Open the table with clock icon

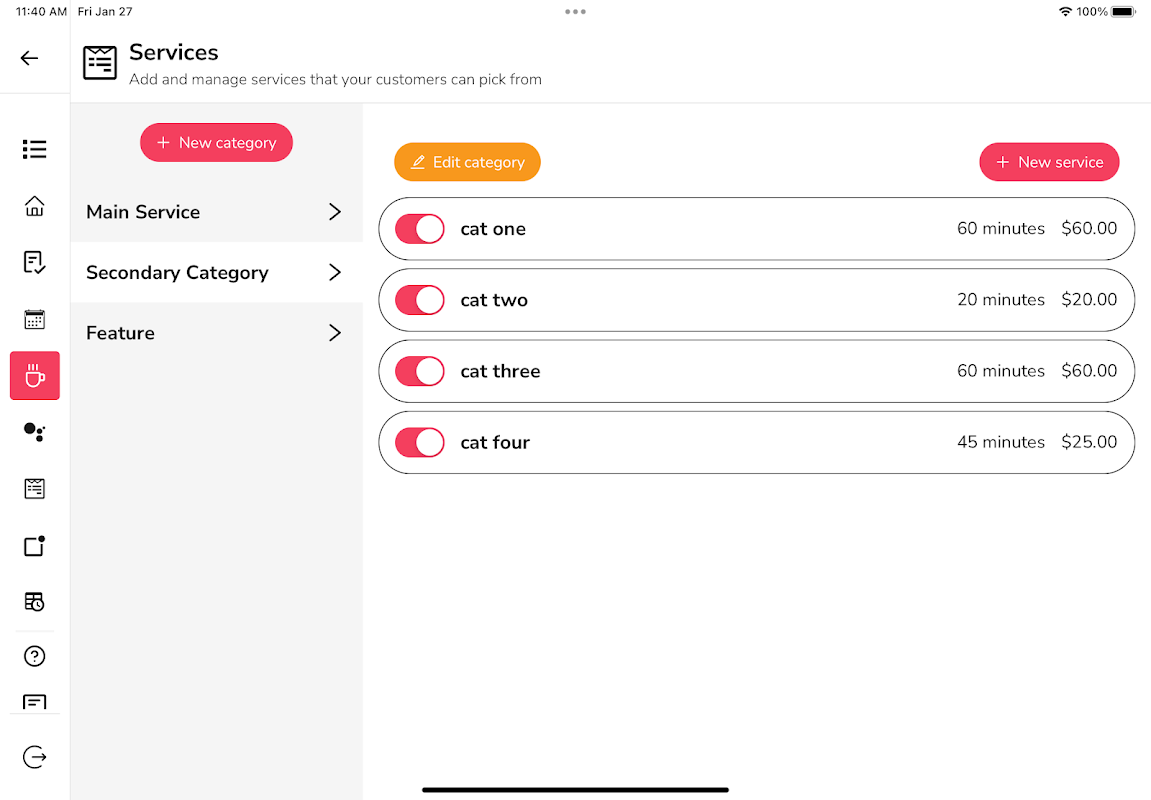click(35, 601)
